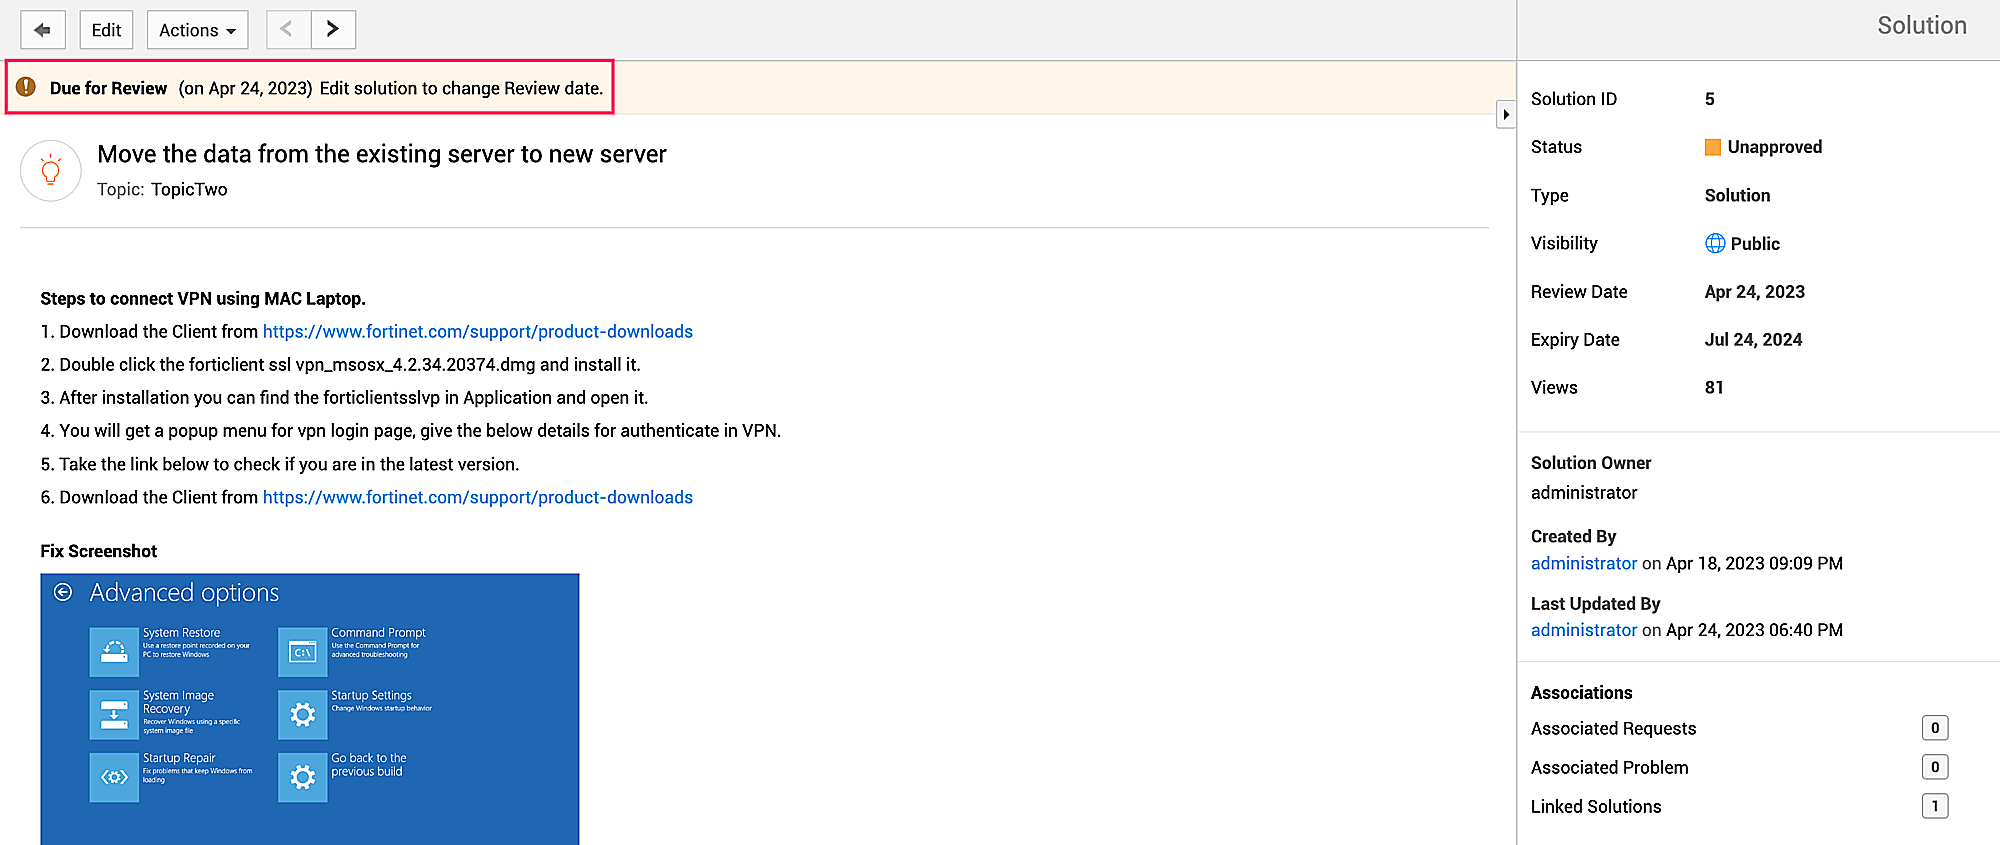Open the Last Updated By administrator link

click(1583, 630)
